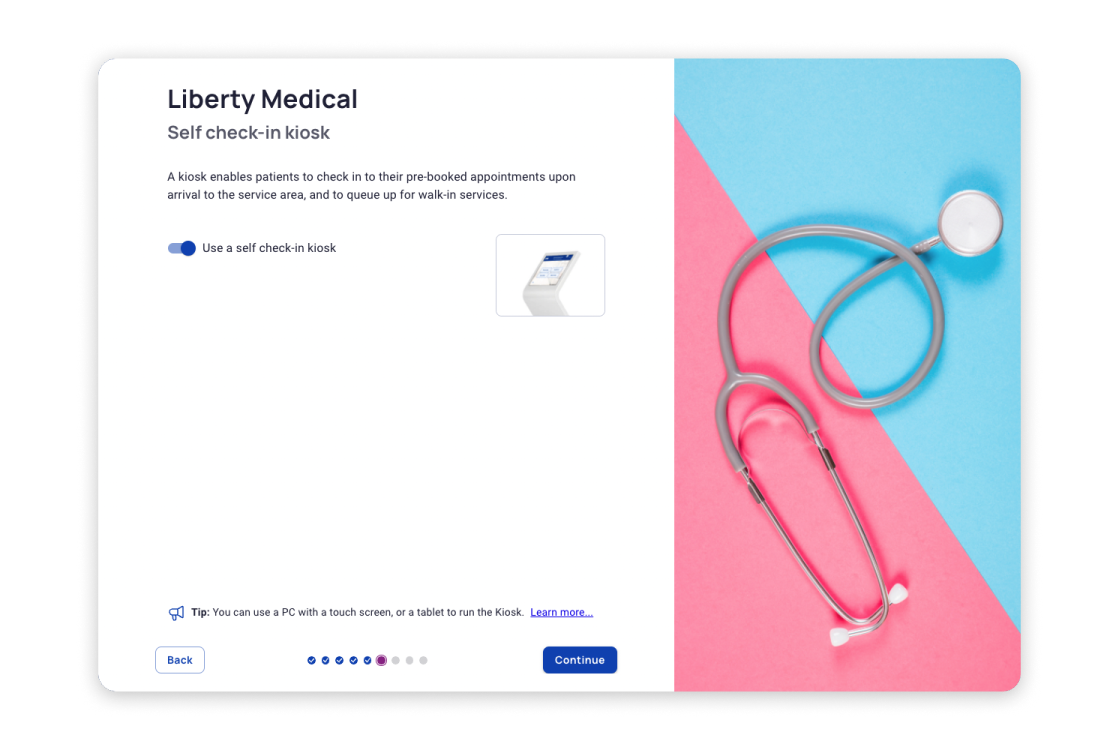Click the kiosk description paragraph
This screenshot has width=1119, height=750.
(x=372, y=186)
